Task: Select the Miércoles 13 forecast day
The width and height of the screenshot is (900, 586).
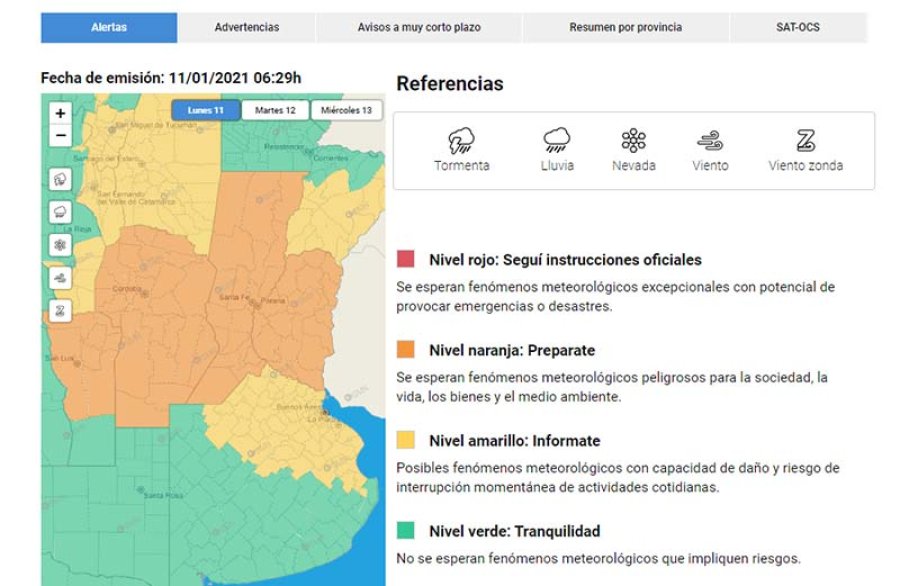Action: tap(346, 110)
